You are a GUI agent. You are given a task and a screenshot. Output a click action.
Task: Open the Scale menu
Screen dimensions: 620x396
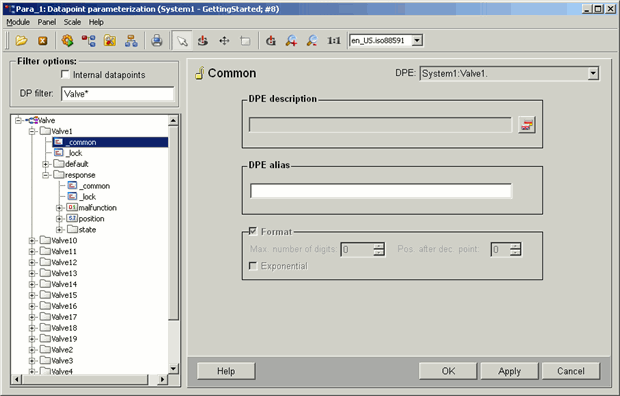point(72,22)
